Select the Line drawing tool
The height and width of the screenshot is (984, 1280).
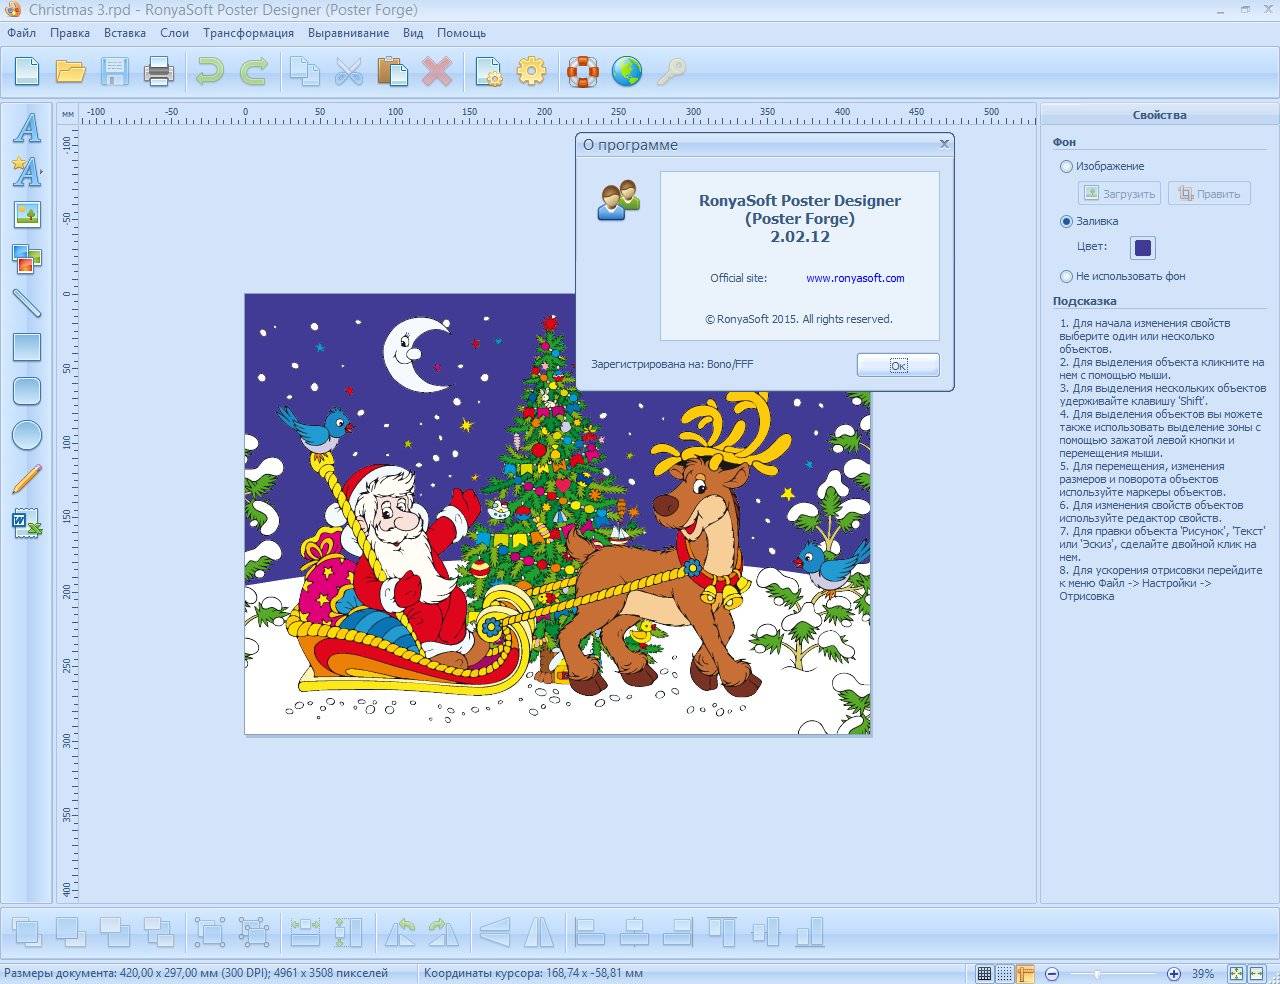tap(27, 303)
